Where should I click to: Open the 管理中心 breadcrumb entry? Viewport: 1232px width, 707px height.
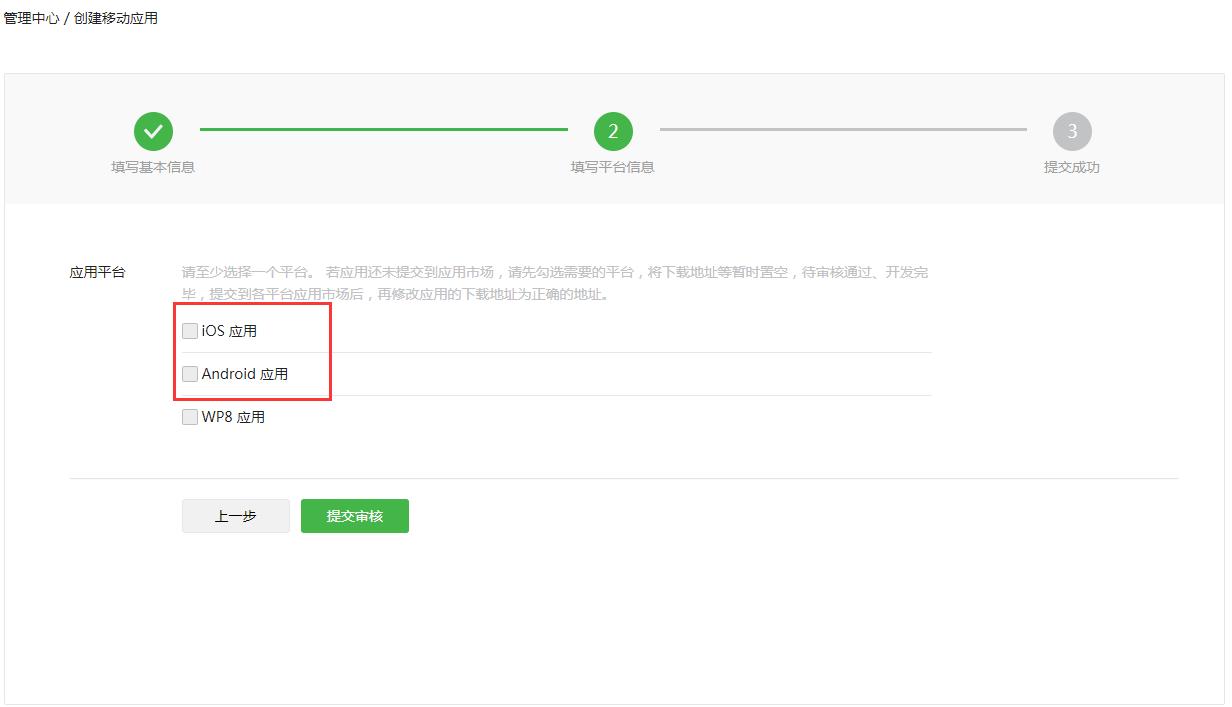(30, 16)
